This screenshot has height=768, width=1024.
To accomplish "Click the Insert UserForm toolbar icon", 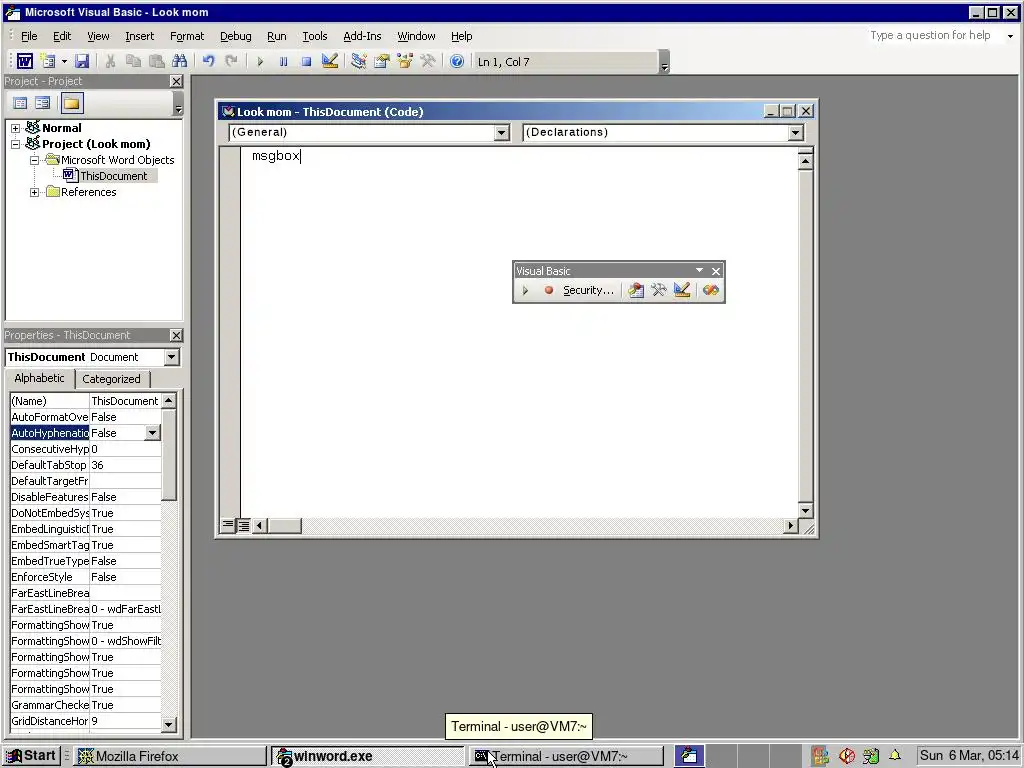I will click(48, 61).
